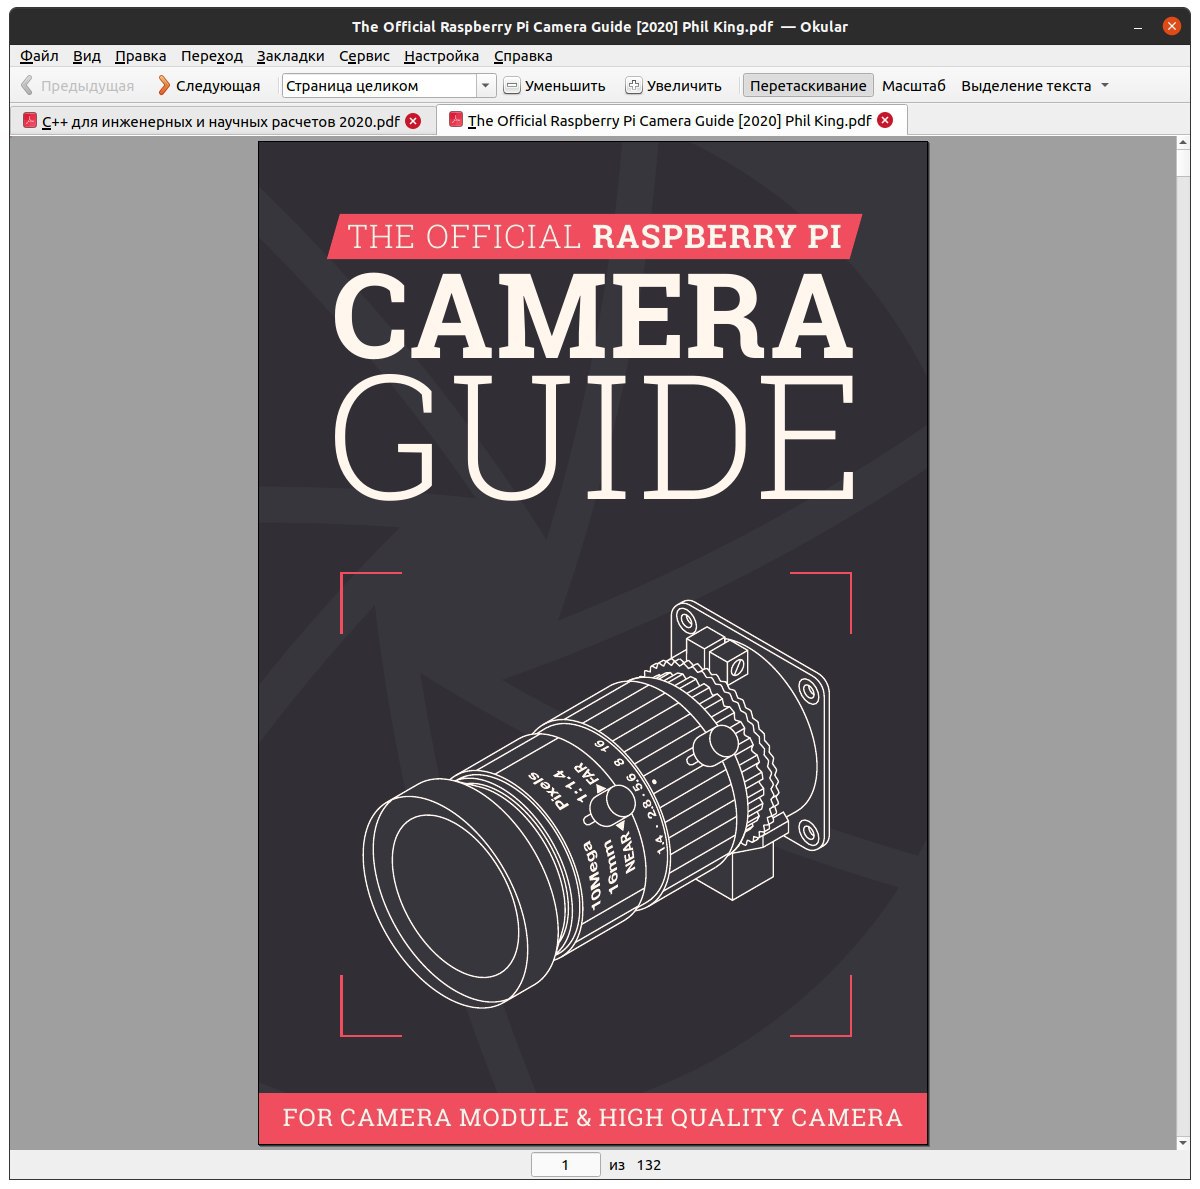This screenshot has width=1200, height=1189.
Task: Open the Вид menu
Action: click(87, 56)
